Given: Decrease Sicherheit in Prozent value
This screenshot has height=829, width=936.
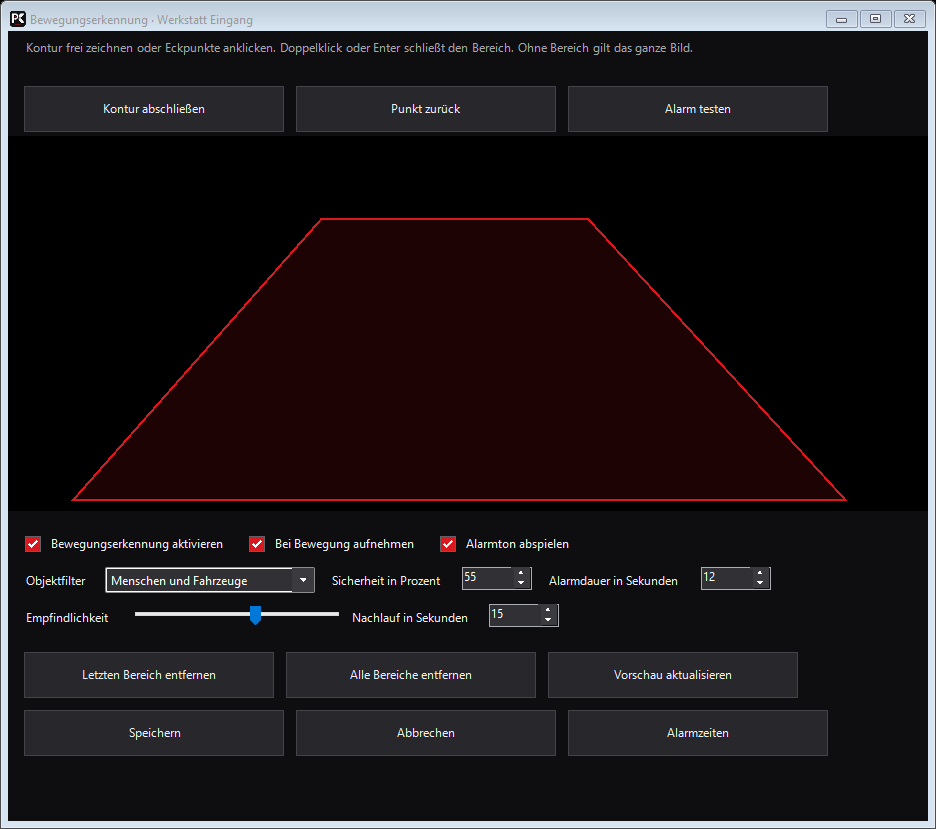Looking at the screenshot, I should (521, 583).
